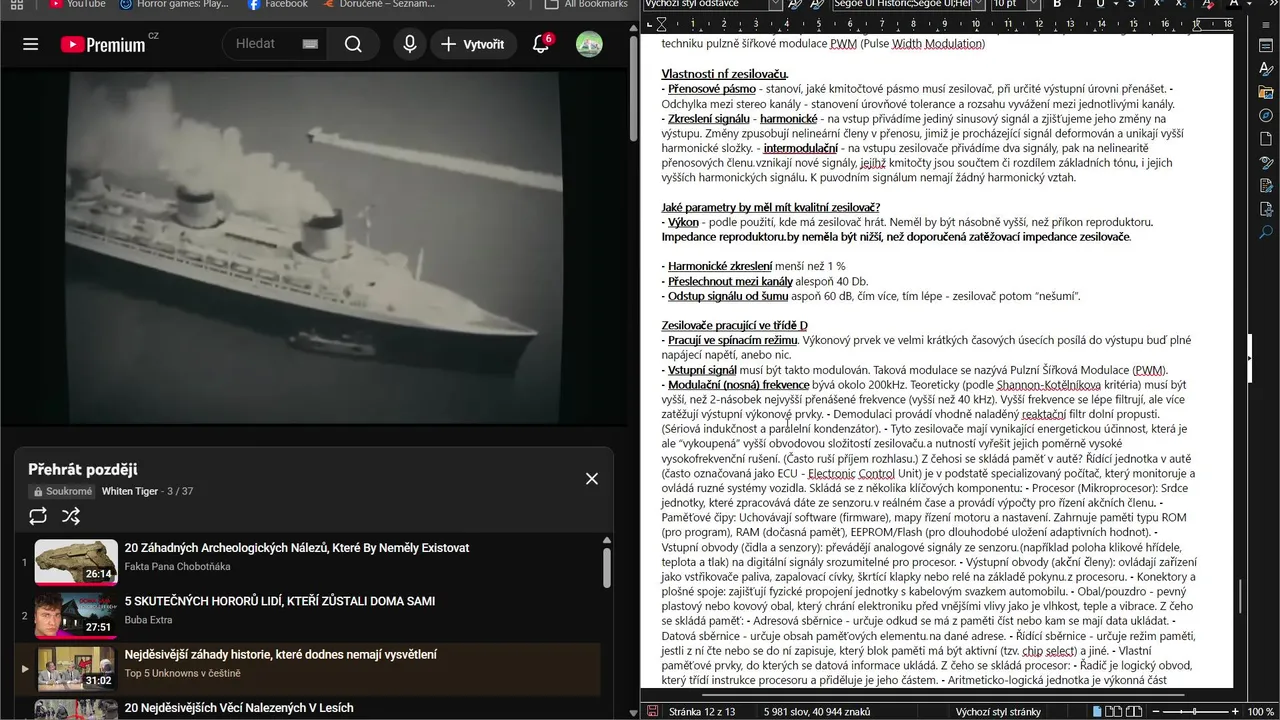1280x720 pixels.
Task: Open browser apps grid icon
Action: [x=16, y=4]
